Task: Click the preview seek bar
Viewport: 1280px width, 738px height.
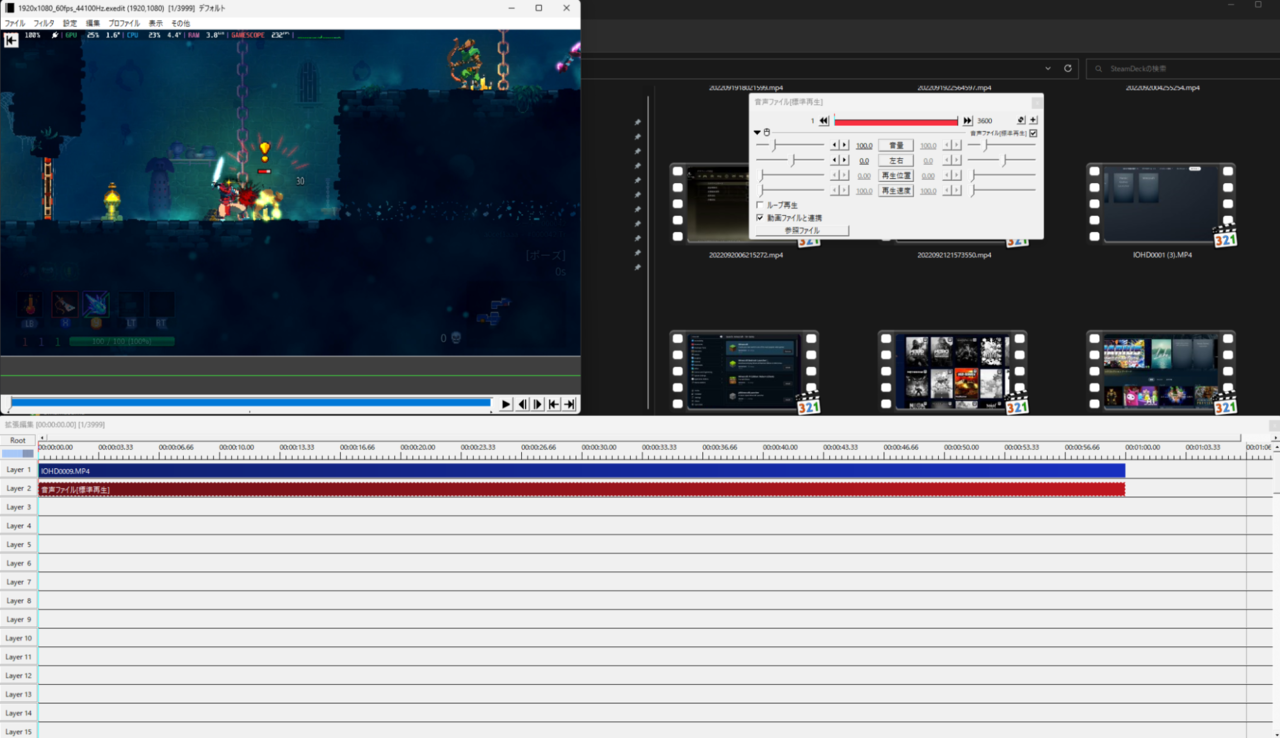Action: (x=250, y=403)
